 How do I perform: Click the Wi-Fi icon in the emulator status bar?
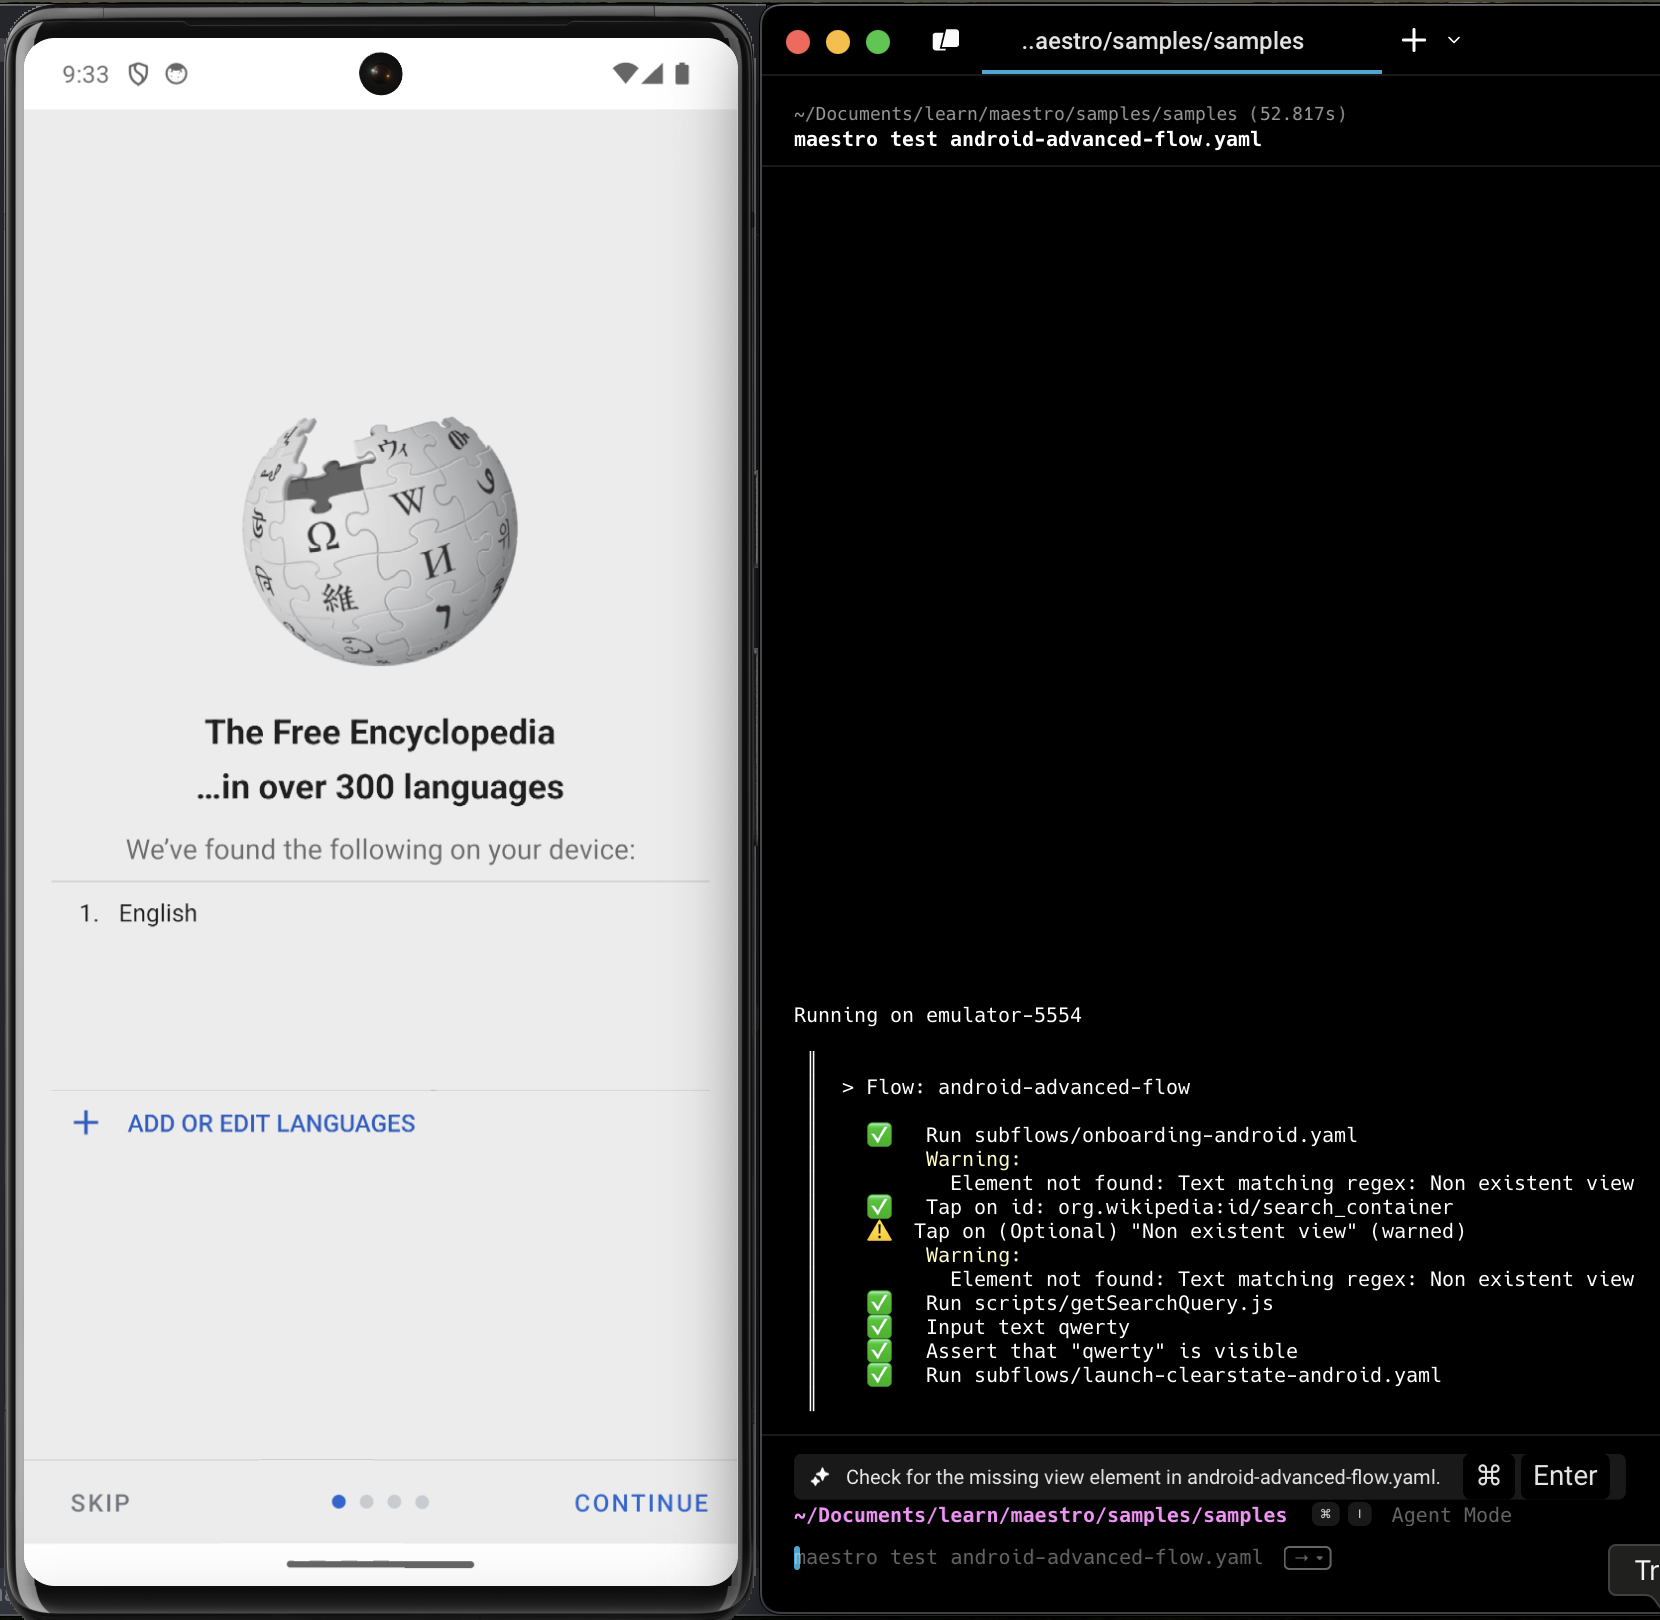625,73
